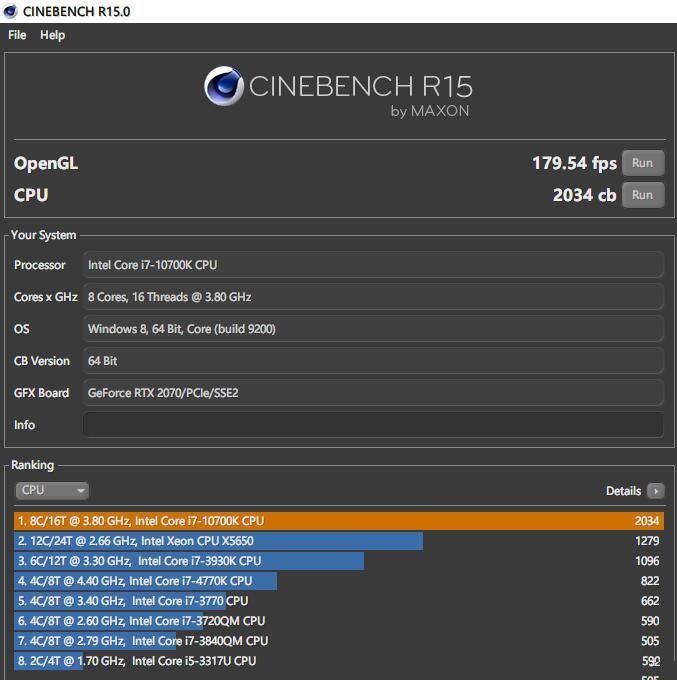Click the Cinebench title bar app icon
677x680 pixels.
pyautogui.click(x=10, y=11)
